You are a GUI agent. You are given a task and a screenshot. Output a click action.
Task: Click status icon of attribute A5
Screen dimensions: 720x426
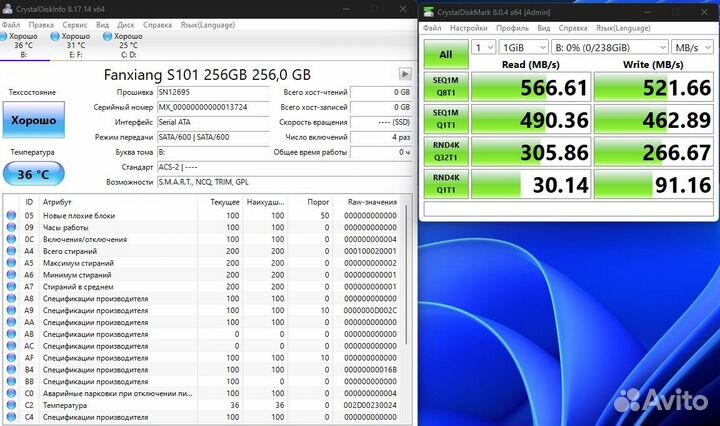pos(11,263)
